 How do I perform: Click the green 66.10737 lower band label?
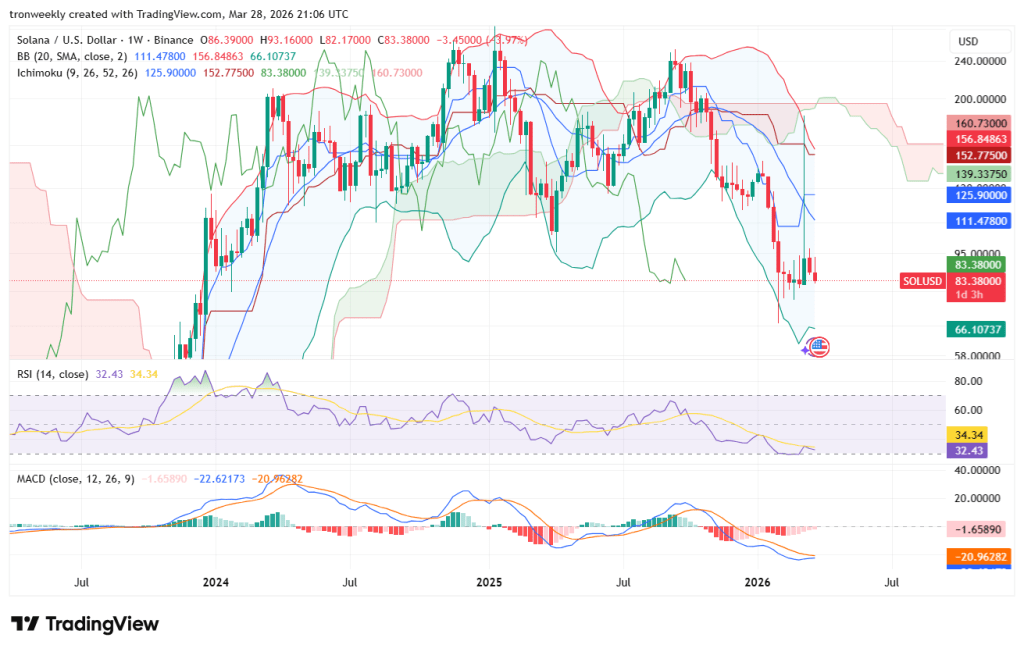[x=977, y=327]
